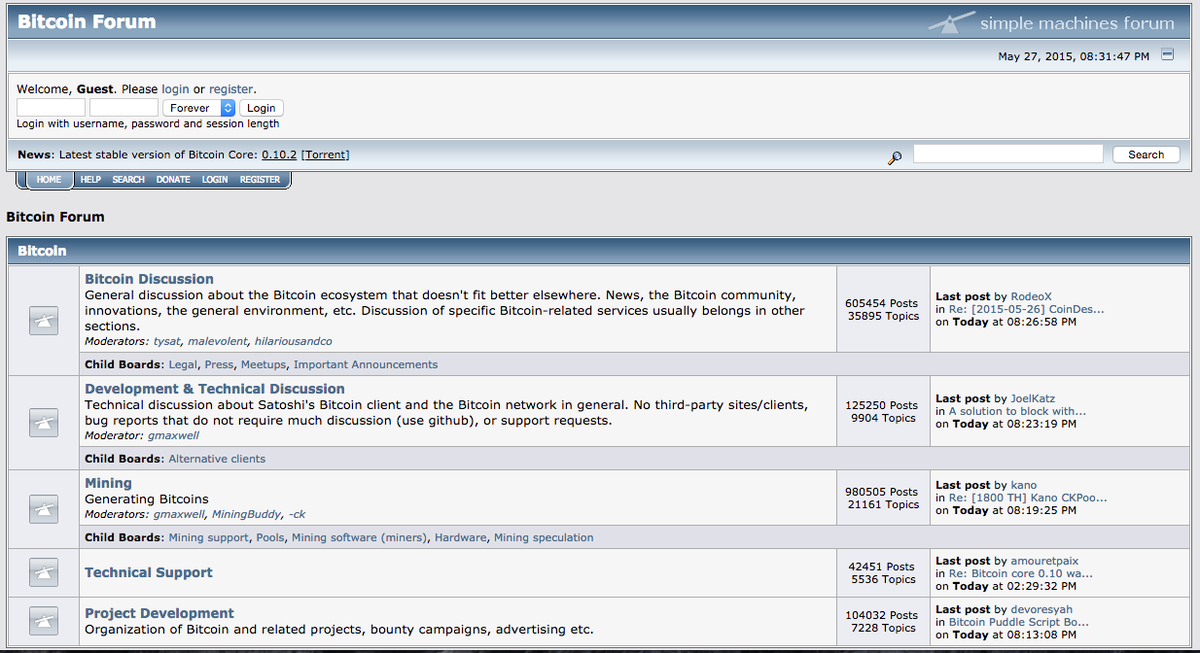
Task: Click the Simple Machines Forum logo
Action: [1050, 22]
